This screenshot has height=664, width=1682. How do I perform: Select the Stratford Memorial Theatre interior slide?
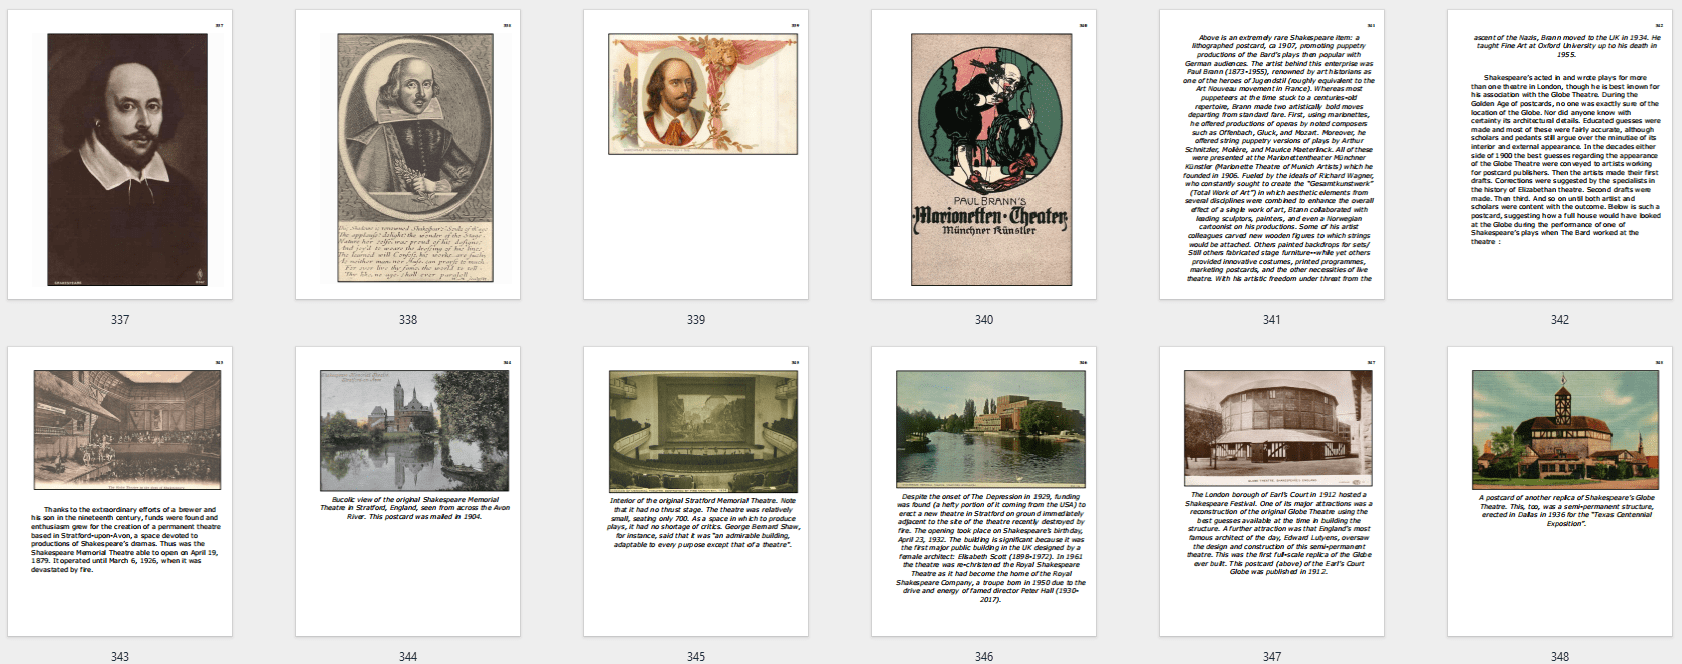(x=696, y=492)
